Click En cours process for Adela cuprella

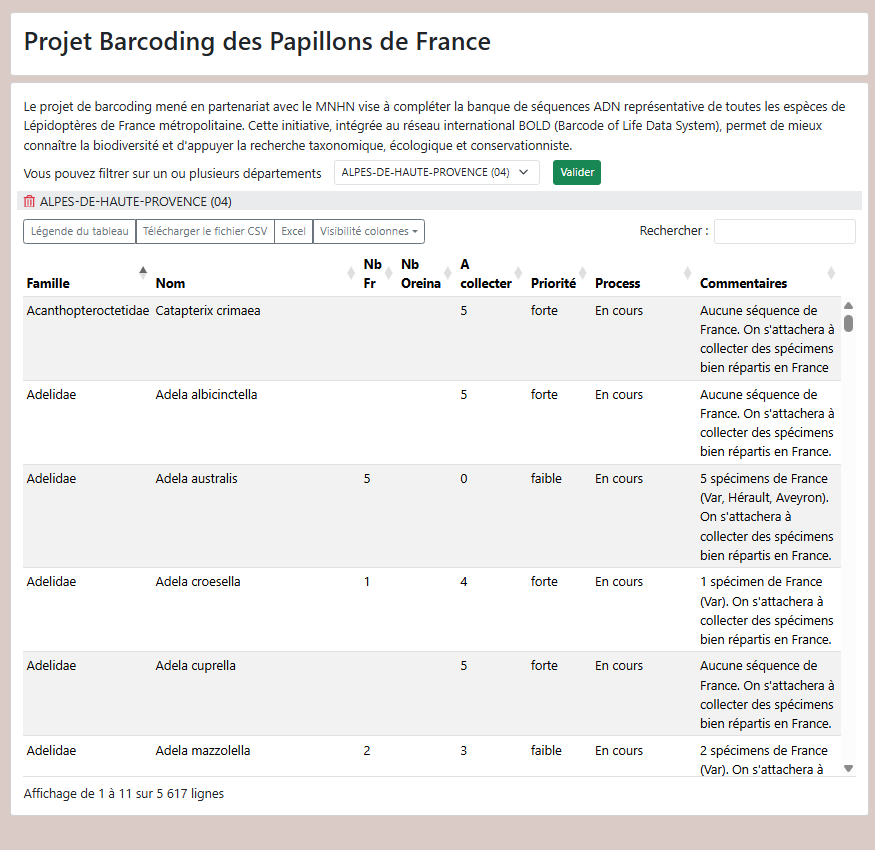coord(618,666)
